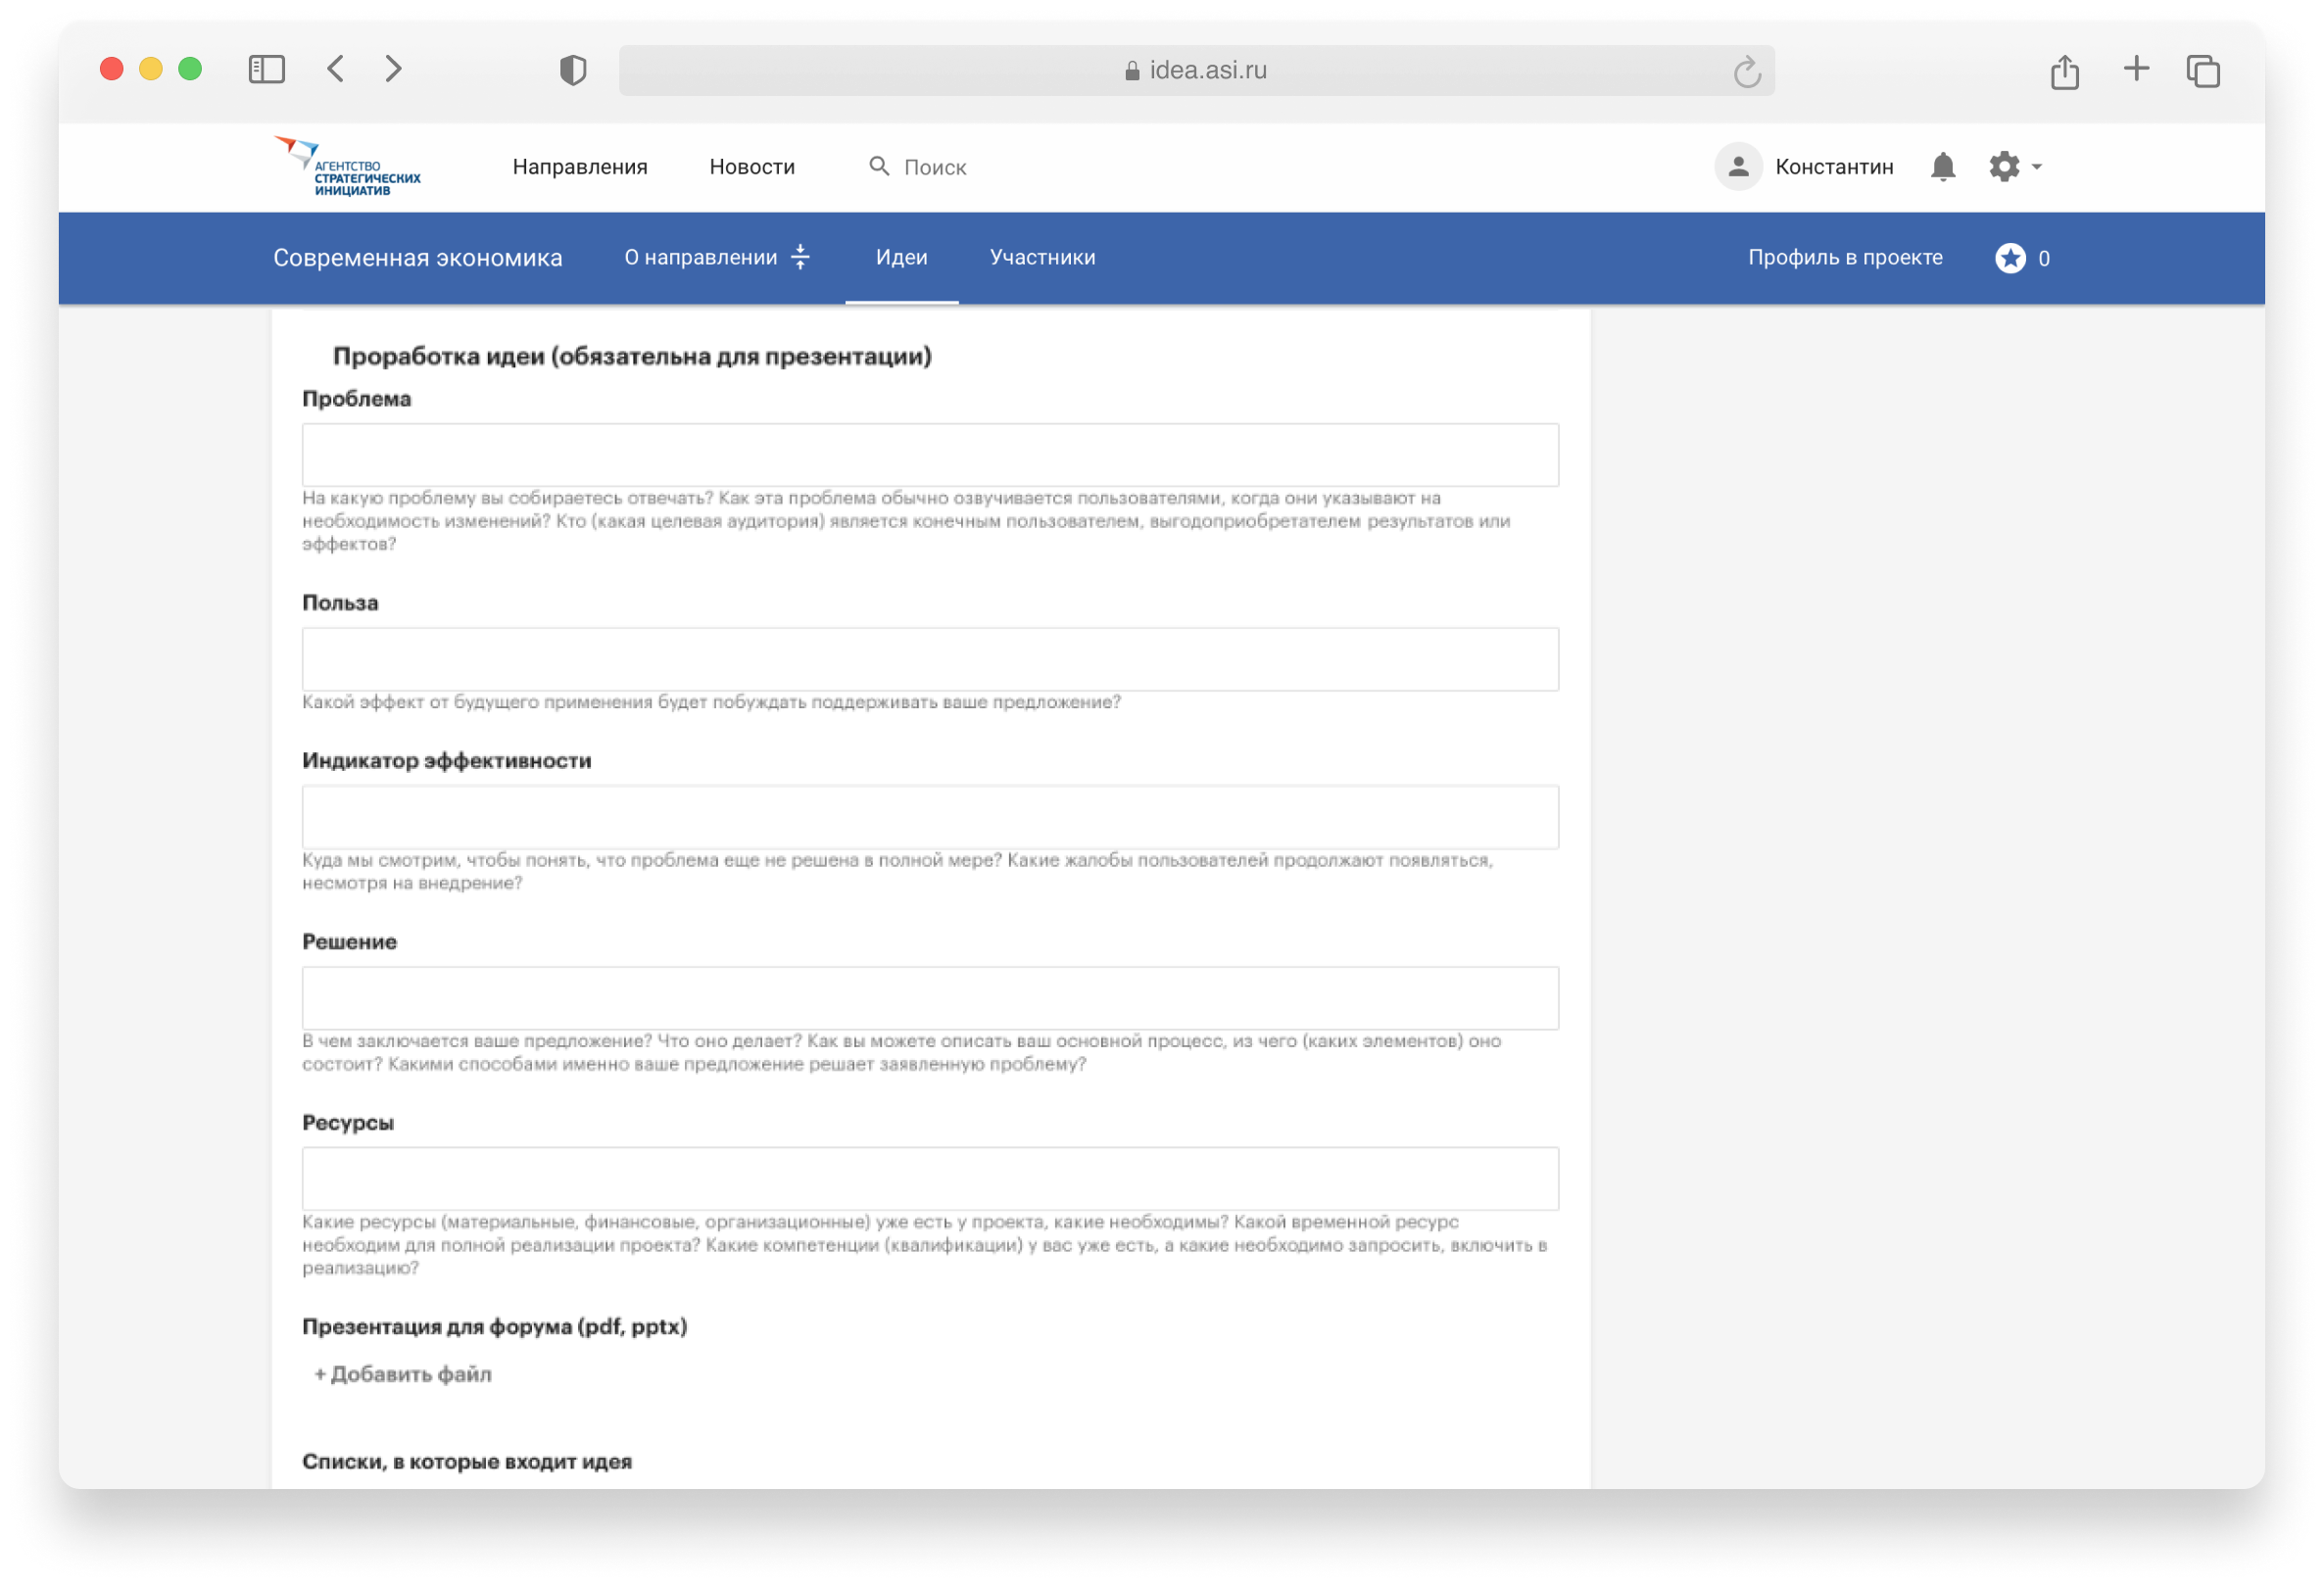Focus the Решение input field

point(929,998)
